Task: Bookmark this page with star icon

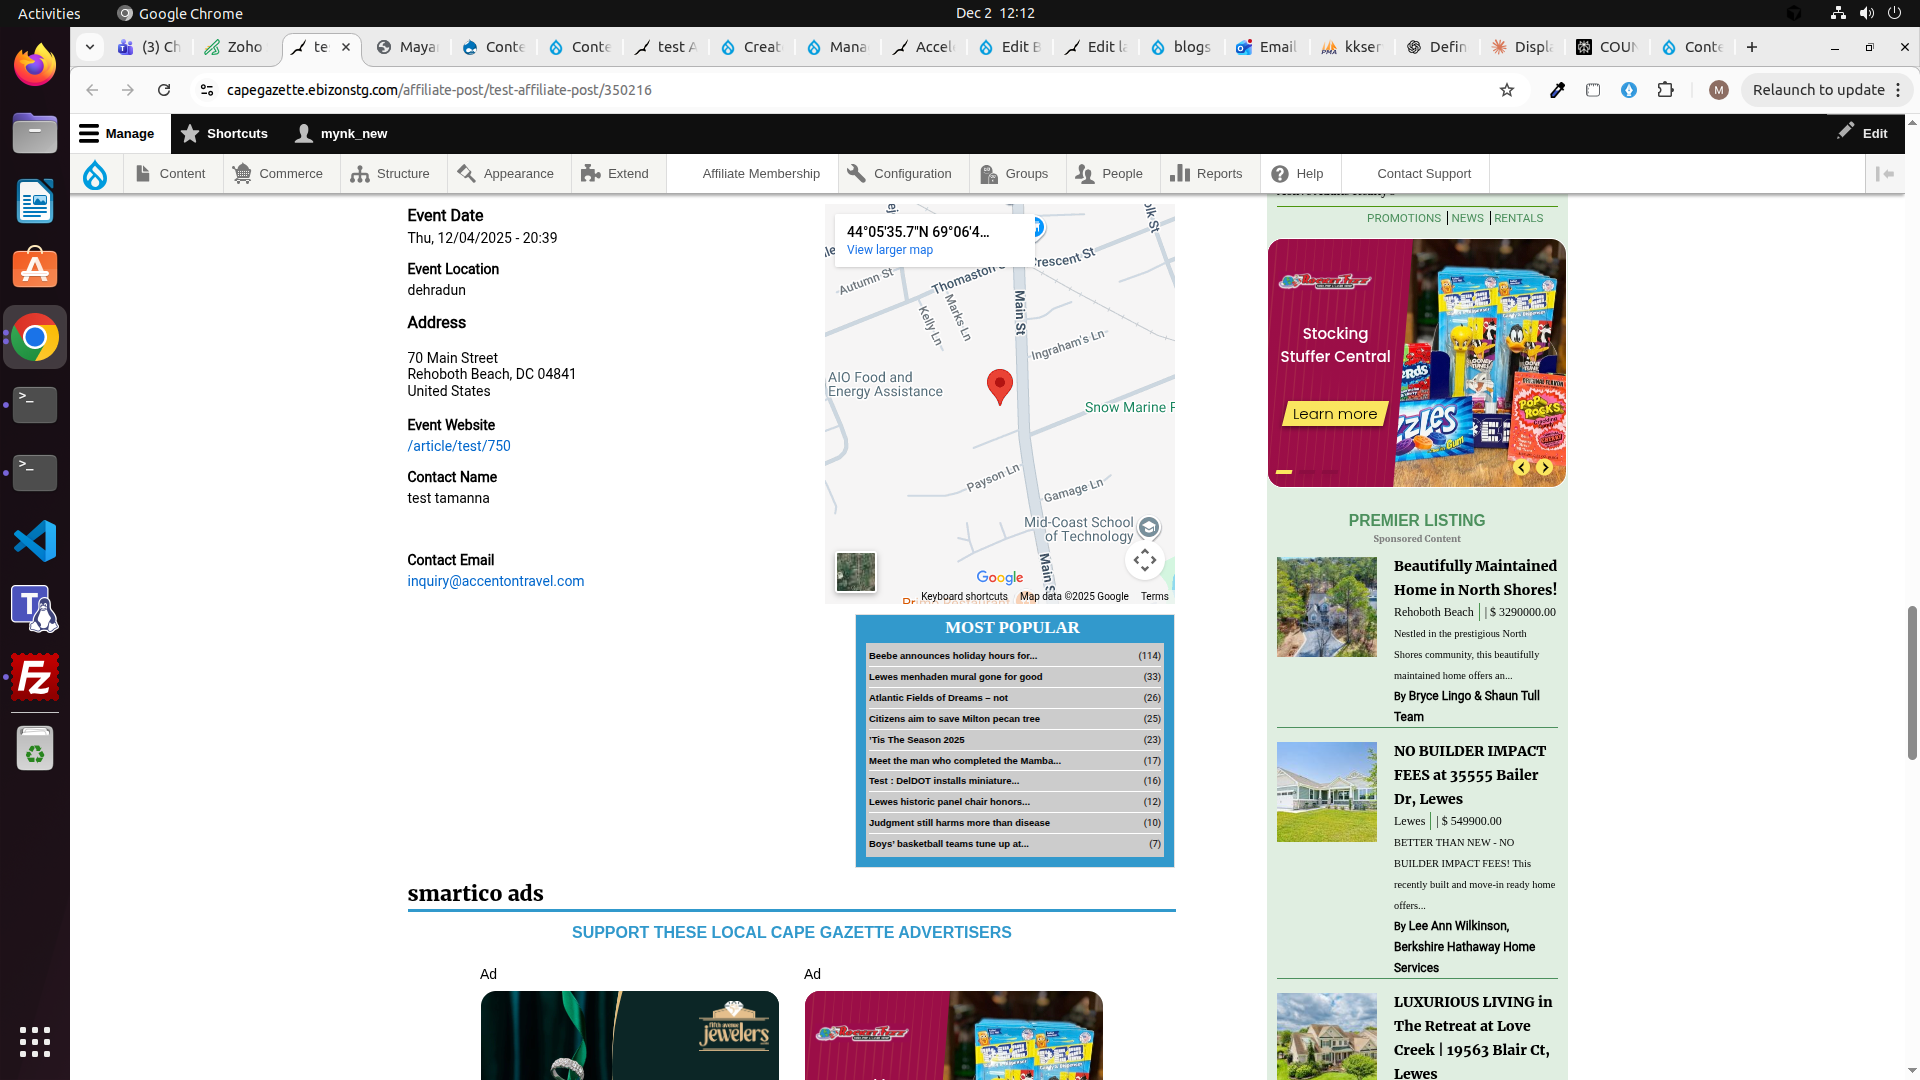Action: click(1507, 90)
